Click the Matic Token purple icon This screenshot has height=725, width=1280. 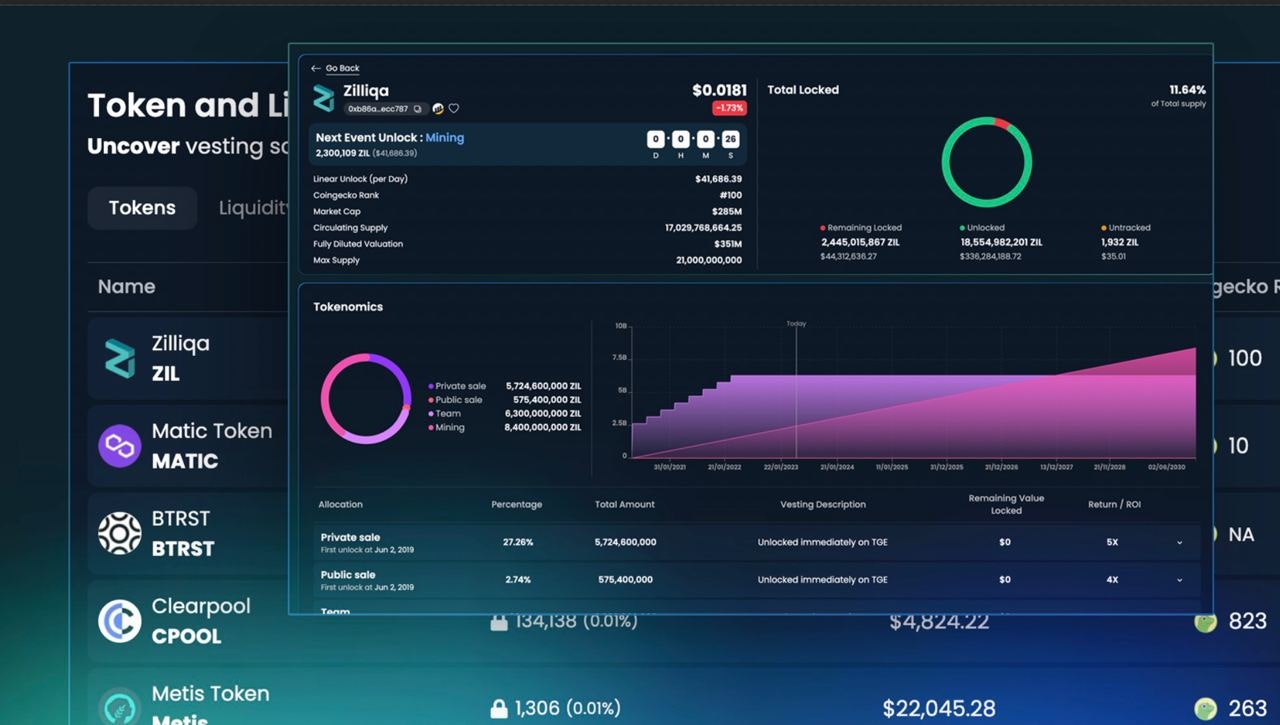[120, 446]
